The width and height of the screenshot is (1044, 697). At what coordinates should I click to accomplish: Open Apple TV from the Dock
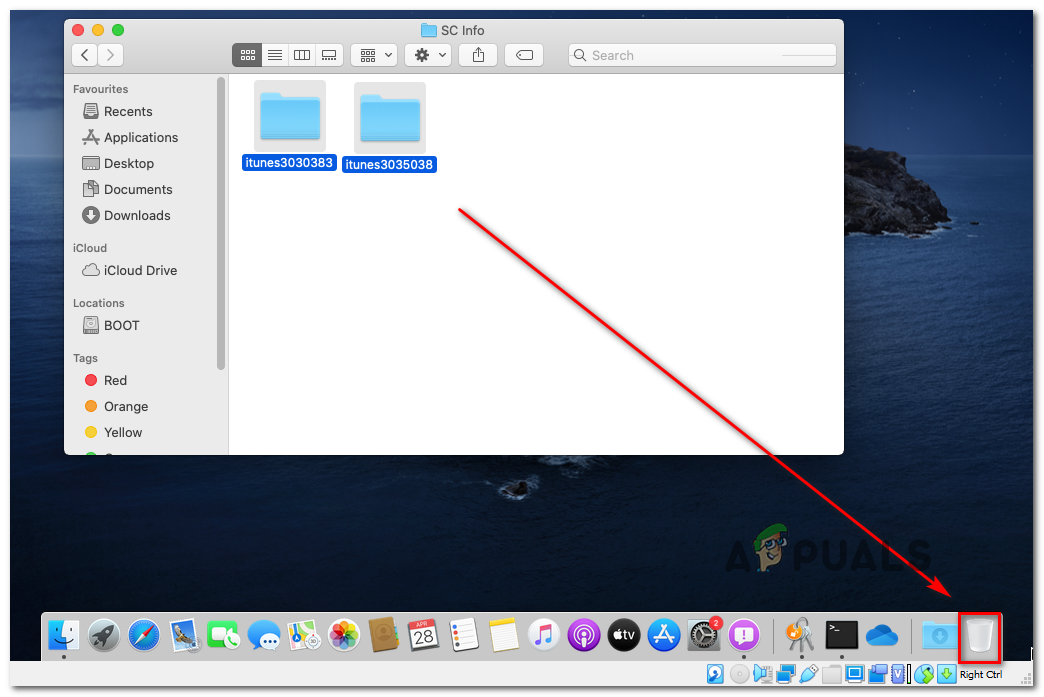[624, 635]
